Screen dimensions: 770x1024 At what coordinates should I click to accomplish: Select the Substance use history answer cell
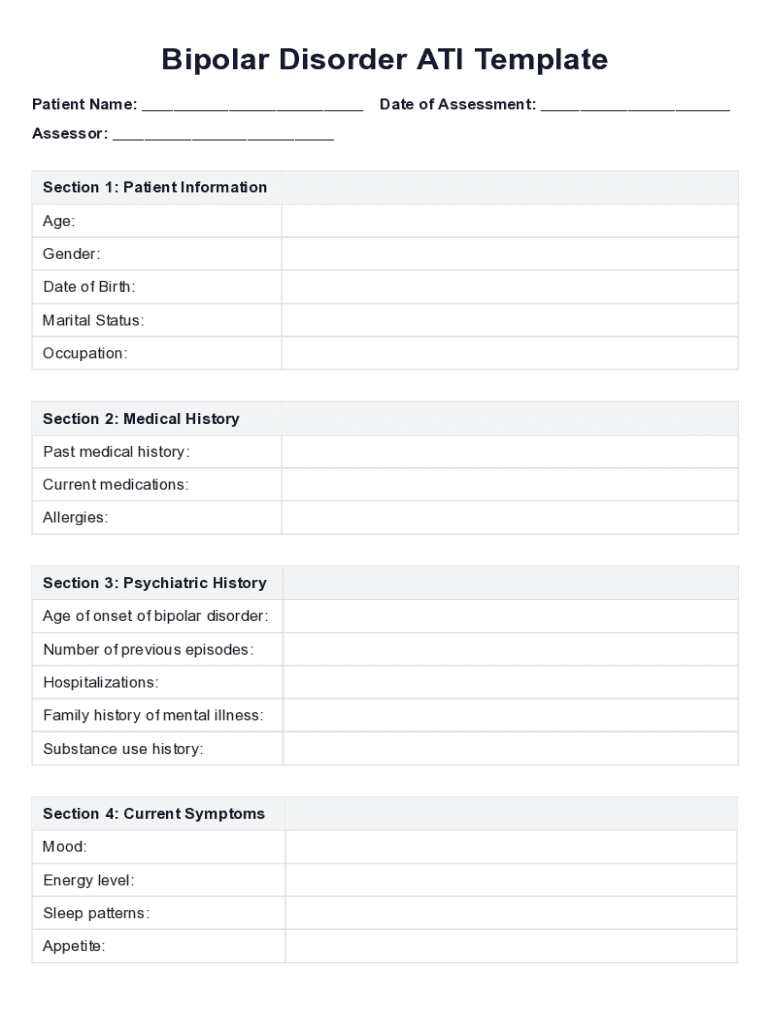point(511,749)
